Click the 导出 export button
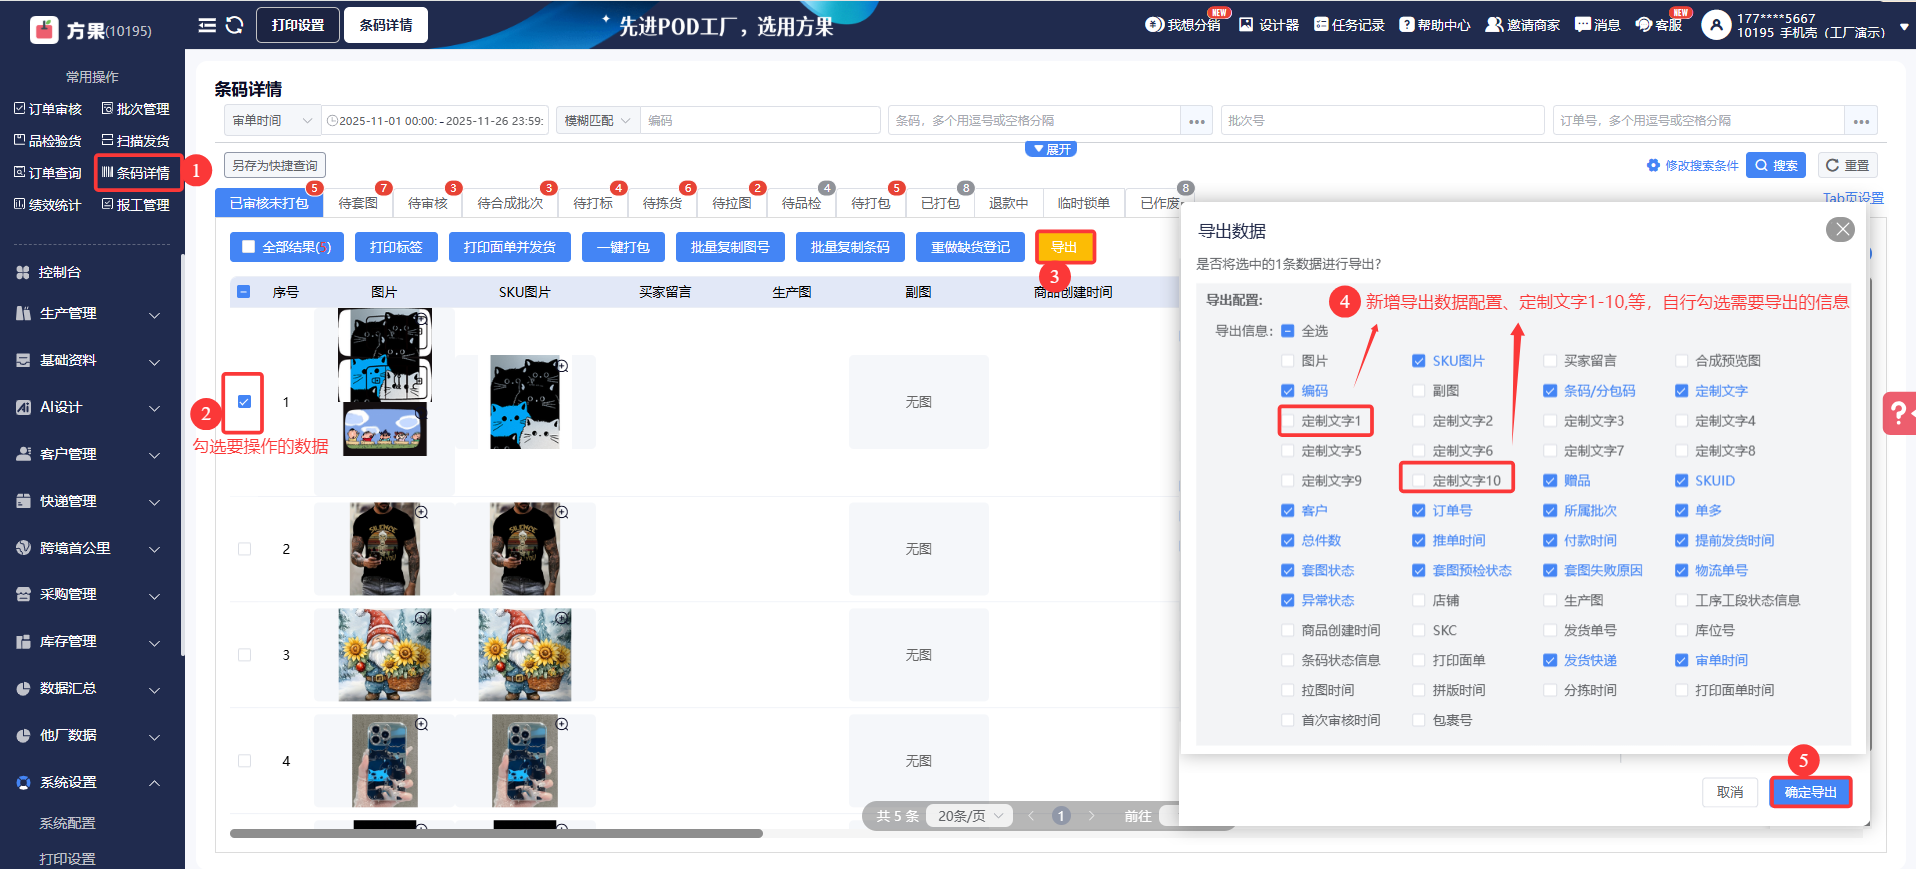 tap(1065, 247)
